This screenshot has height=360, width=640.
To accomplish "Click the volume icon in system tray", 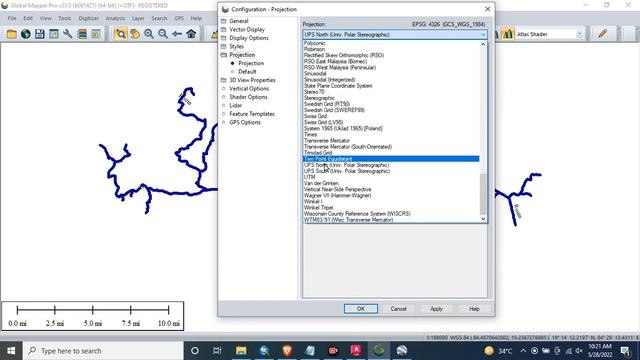I will point(579,351).
